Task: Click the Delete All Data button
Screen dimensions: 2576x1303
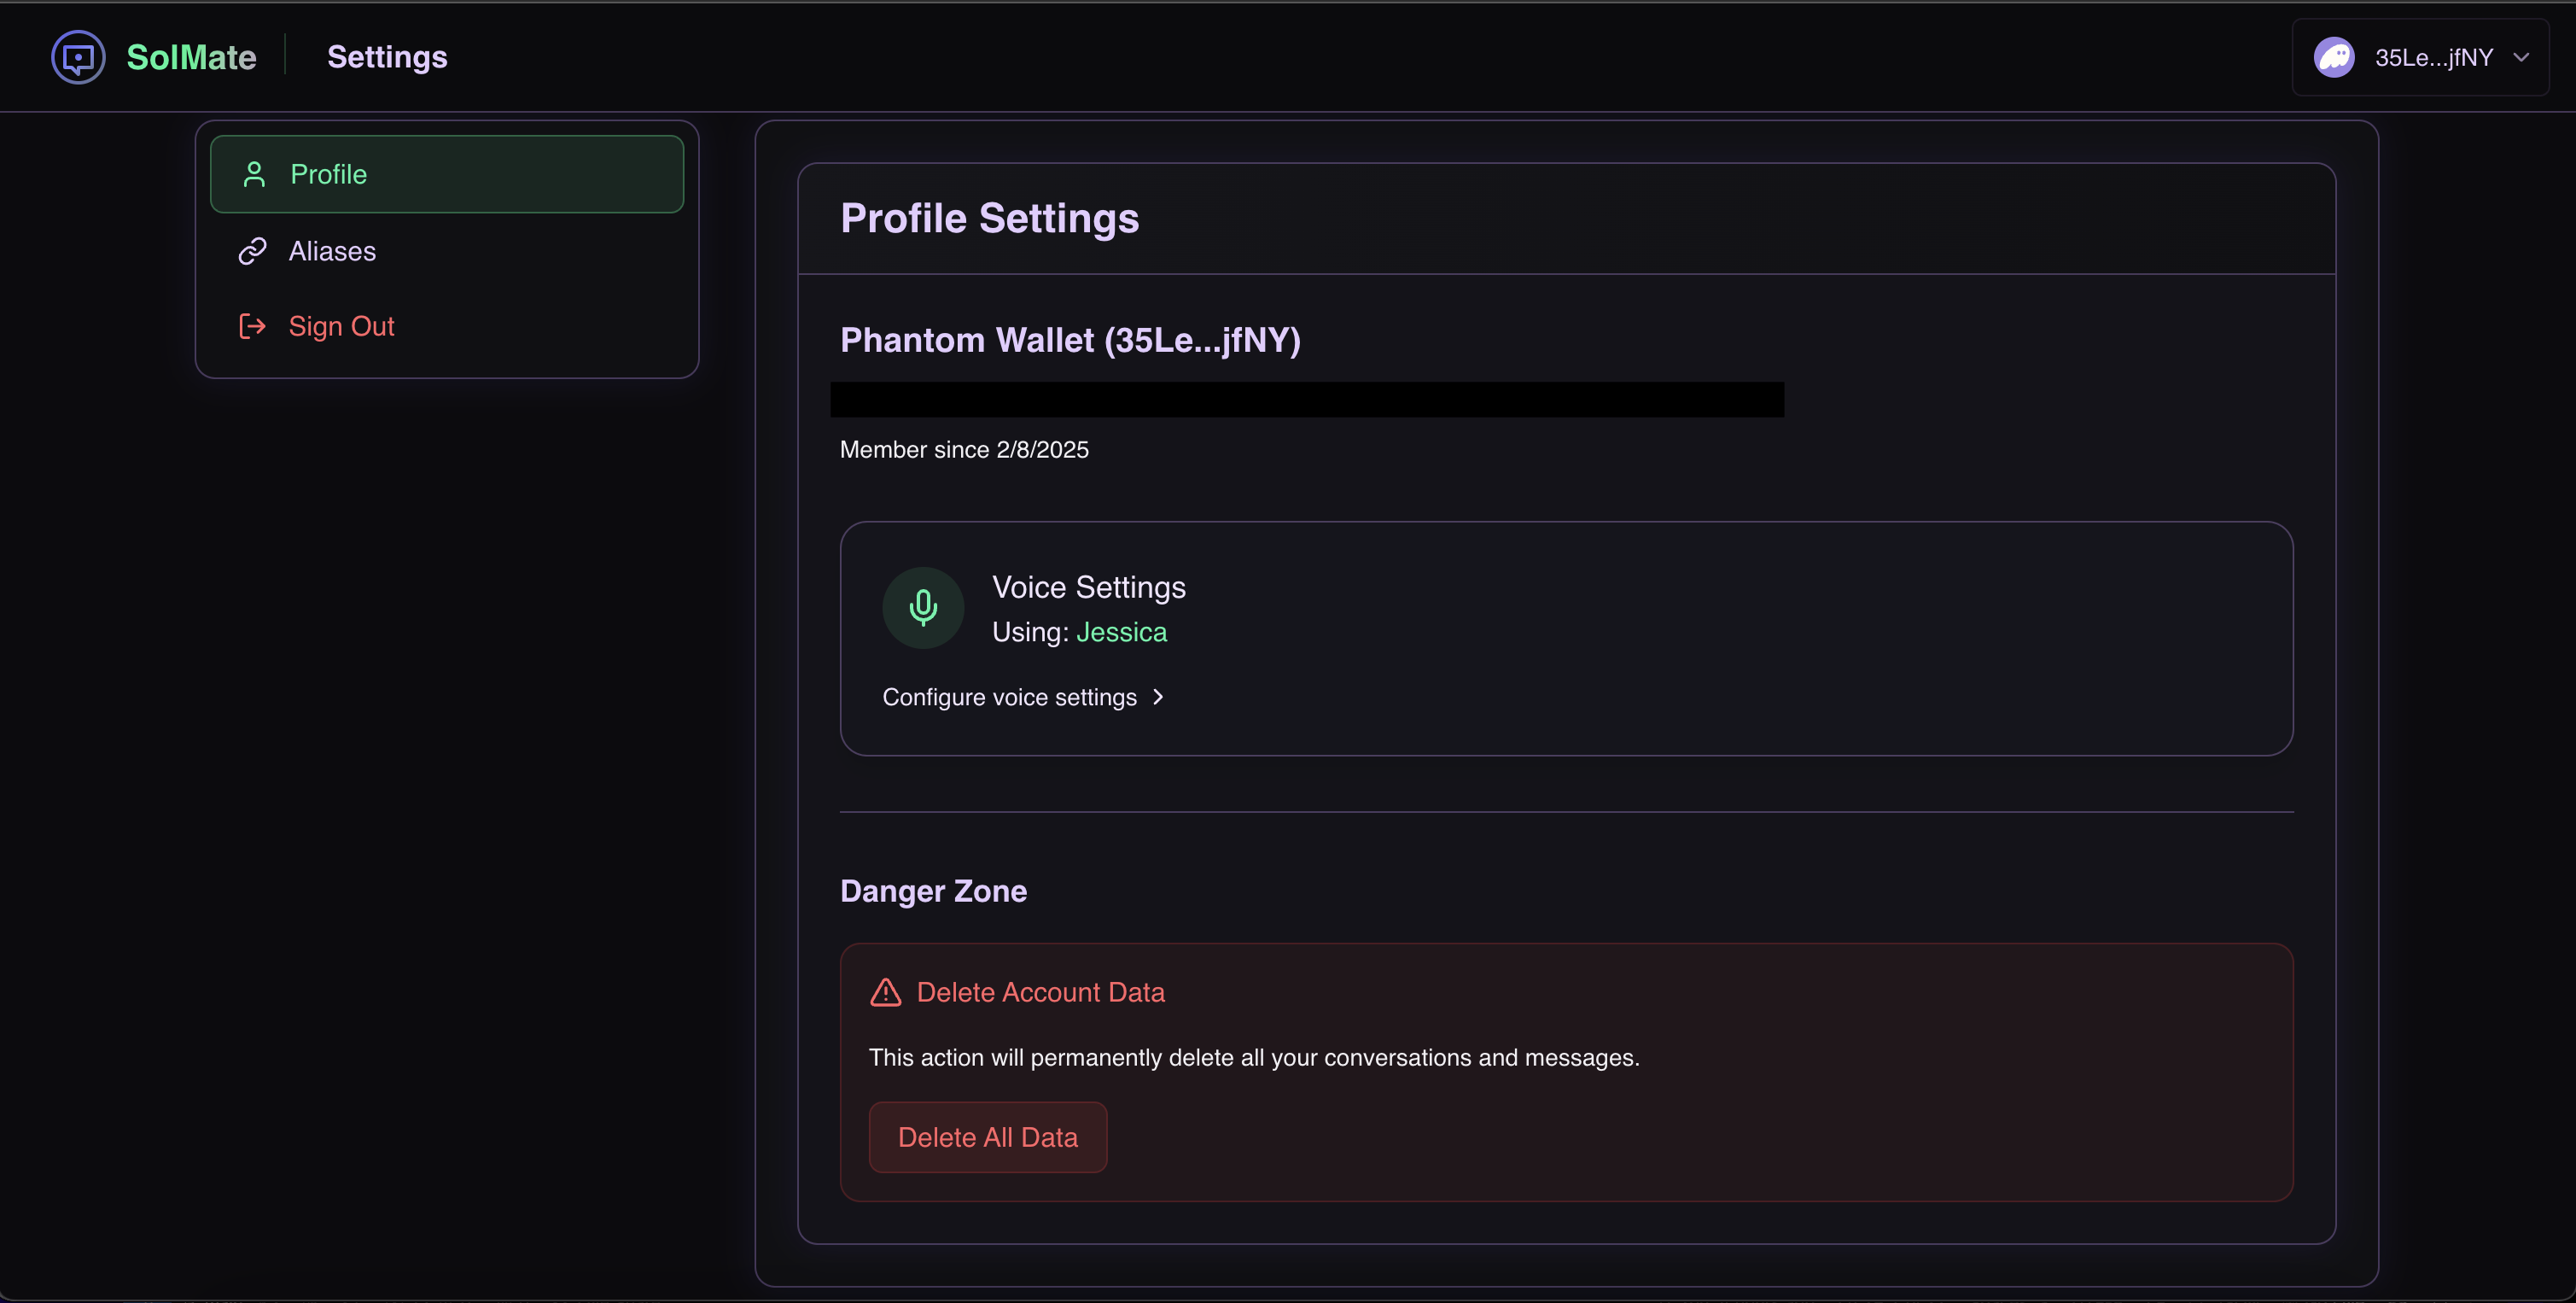Action: pyautogui.click(x=987, y=1137)
